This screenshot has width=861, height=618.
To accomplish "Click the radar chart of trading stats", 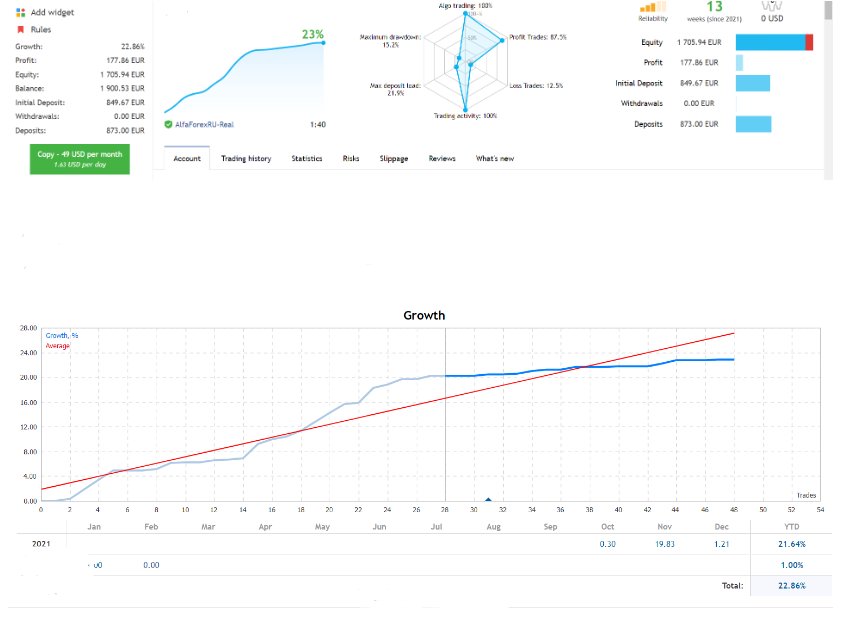I will click(464, 62).
